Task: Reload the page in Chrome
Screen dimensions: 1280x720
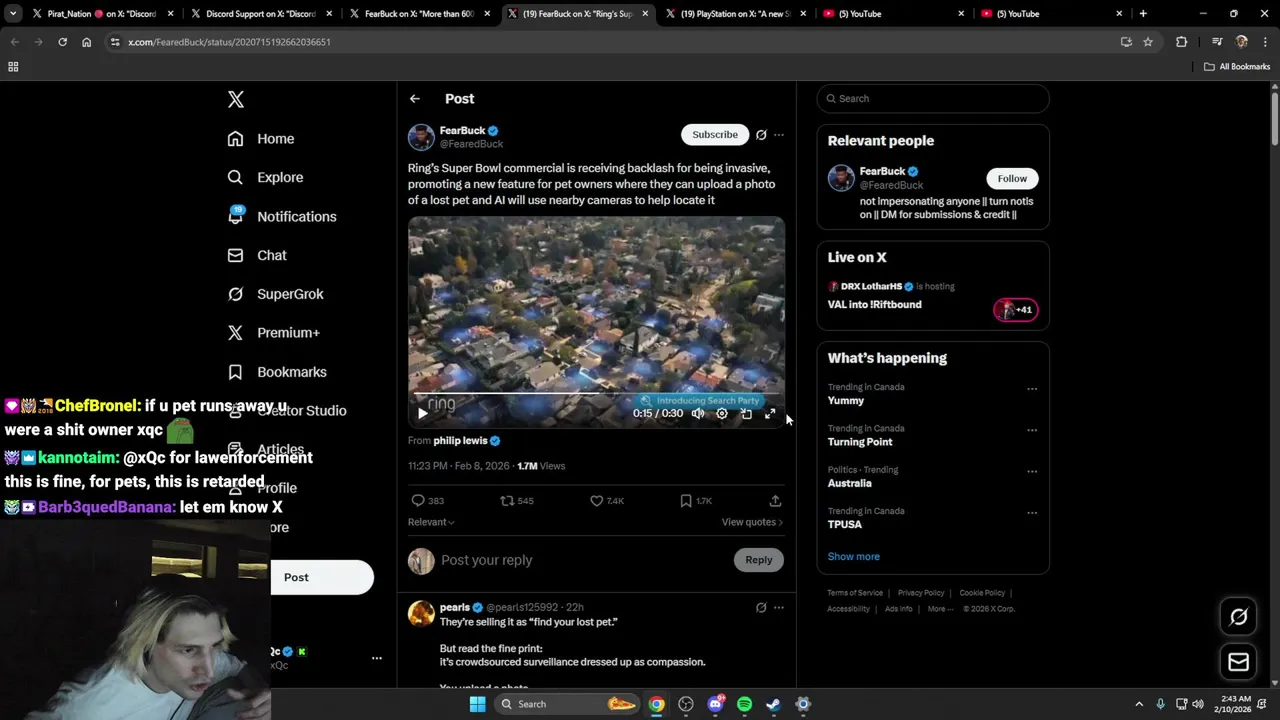Action: (62, 42)
